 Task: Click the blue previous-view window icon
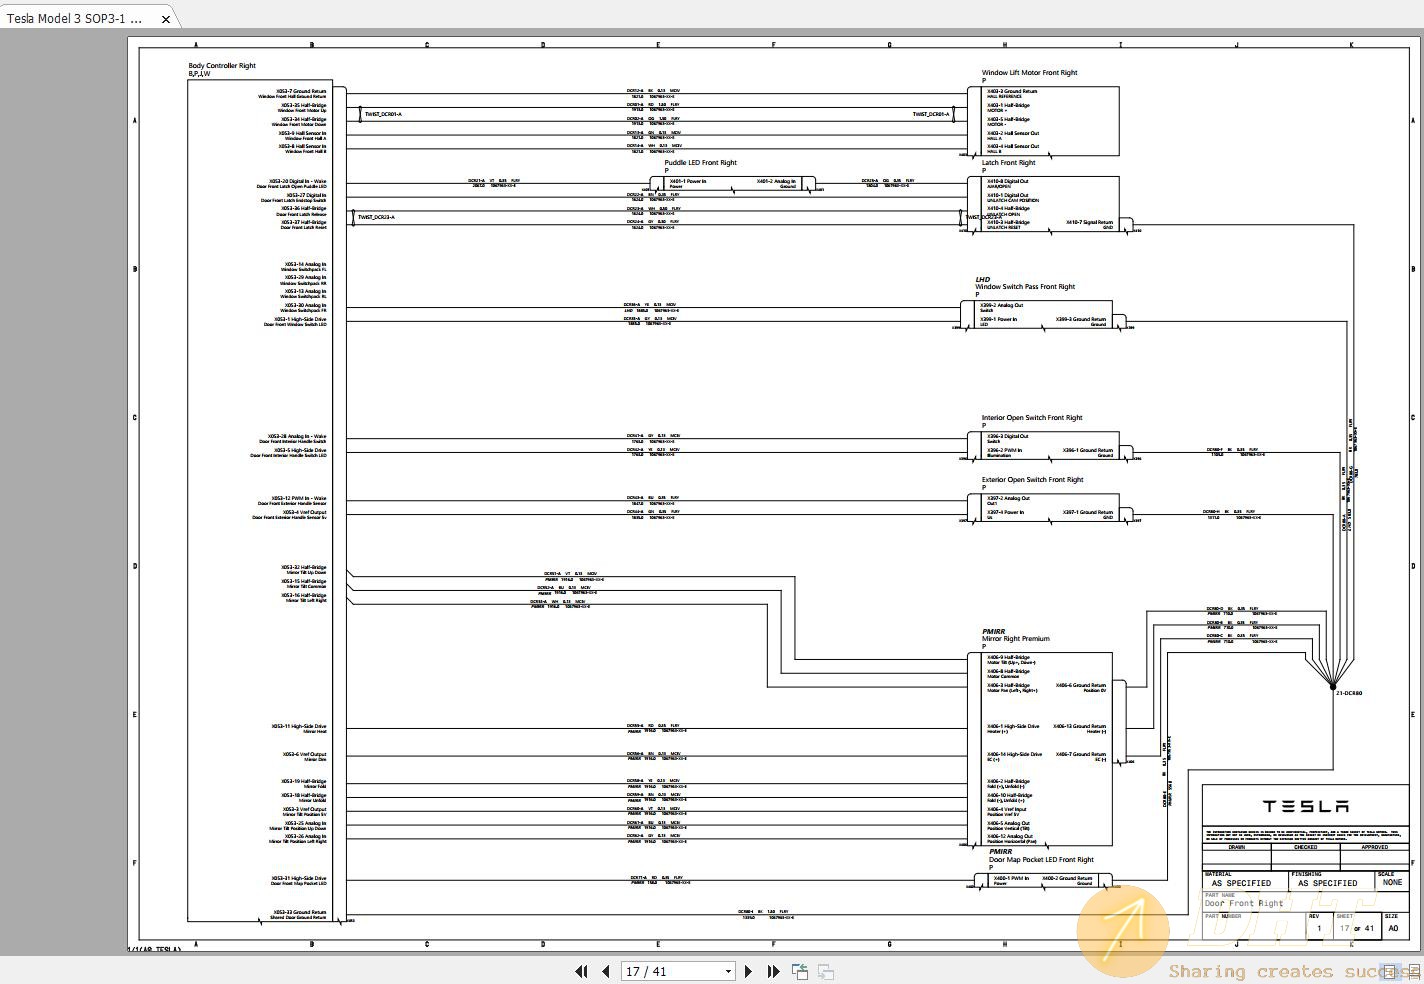800,971
